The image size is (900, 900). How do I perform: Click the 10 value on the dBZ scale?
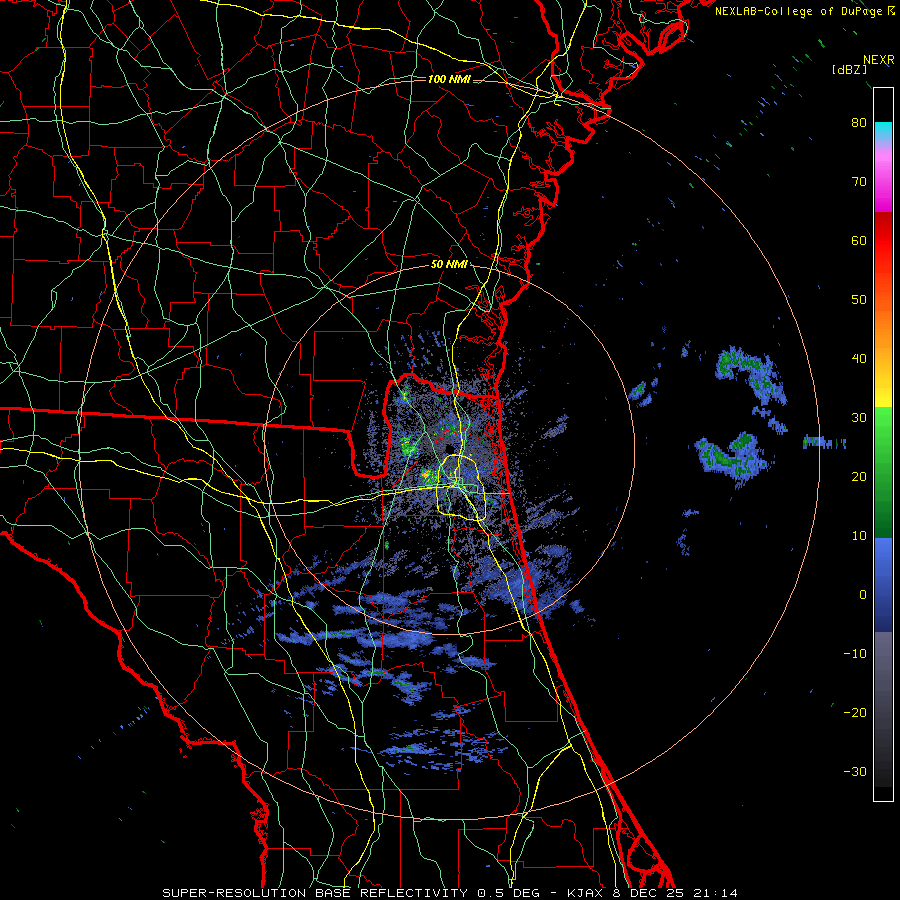(859, 536)
